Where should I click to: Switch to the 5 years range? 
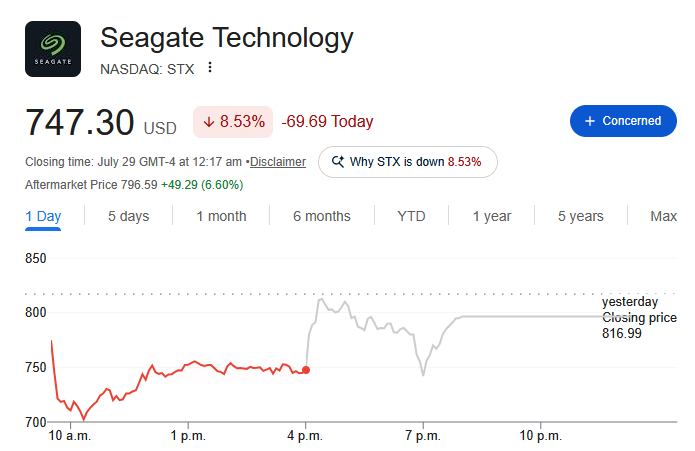[x=581, y=216]
